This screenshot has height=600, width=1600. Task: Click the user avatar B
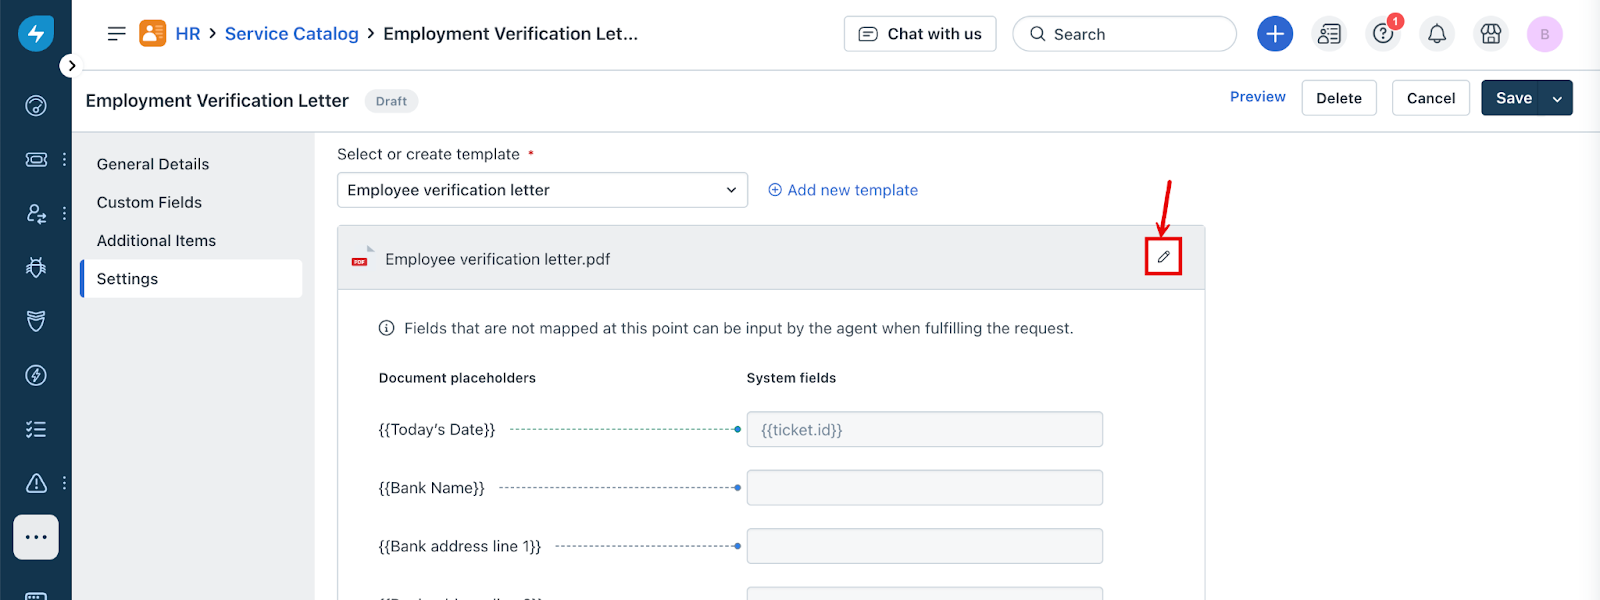coord(1545,34)
